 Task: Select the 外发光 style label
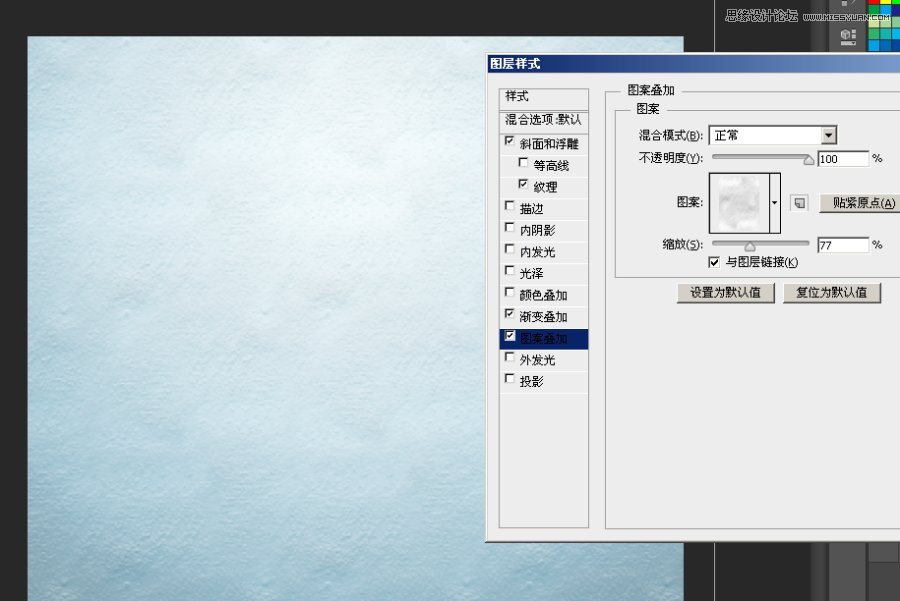pyautogui.click(x=537, y=360)
